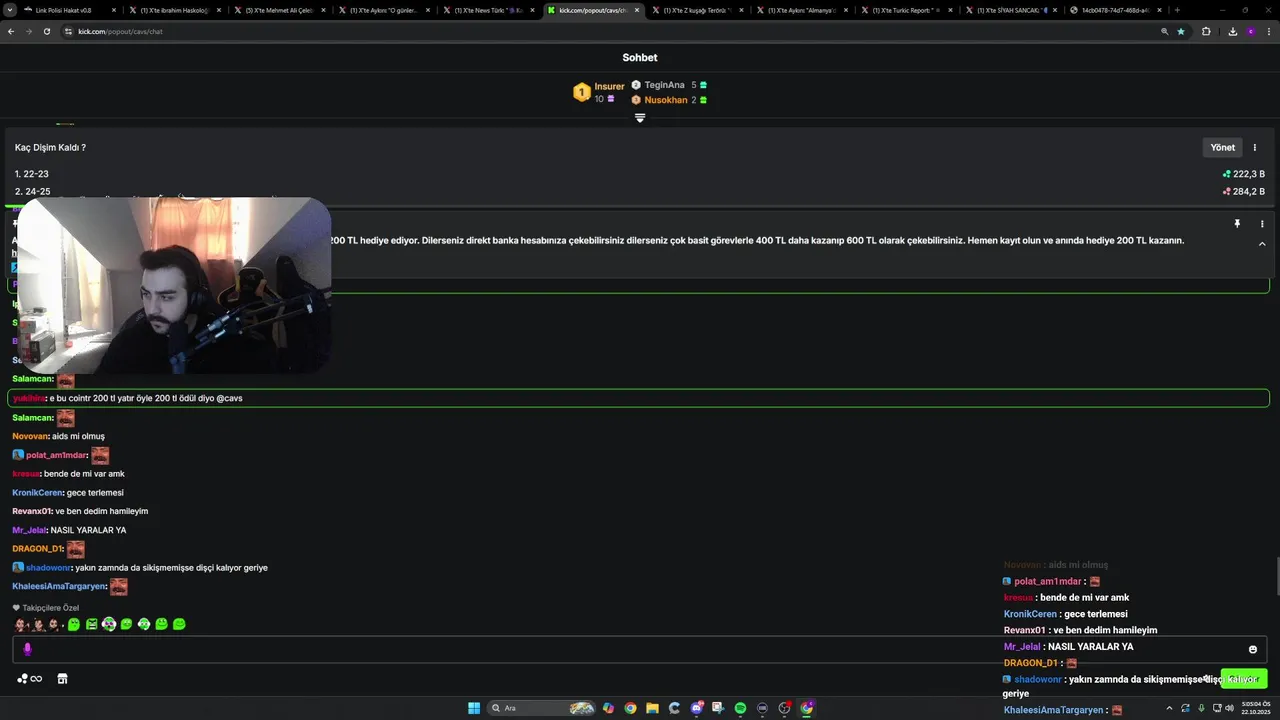Show hidden system tray icons chevron
Image resolution: width=1280 pixels, height=720 pixels.
[x=1169, y=708]
